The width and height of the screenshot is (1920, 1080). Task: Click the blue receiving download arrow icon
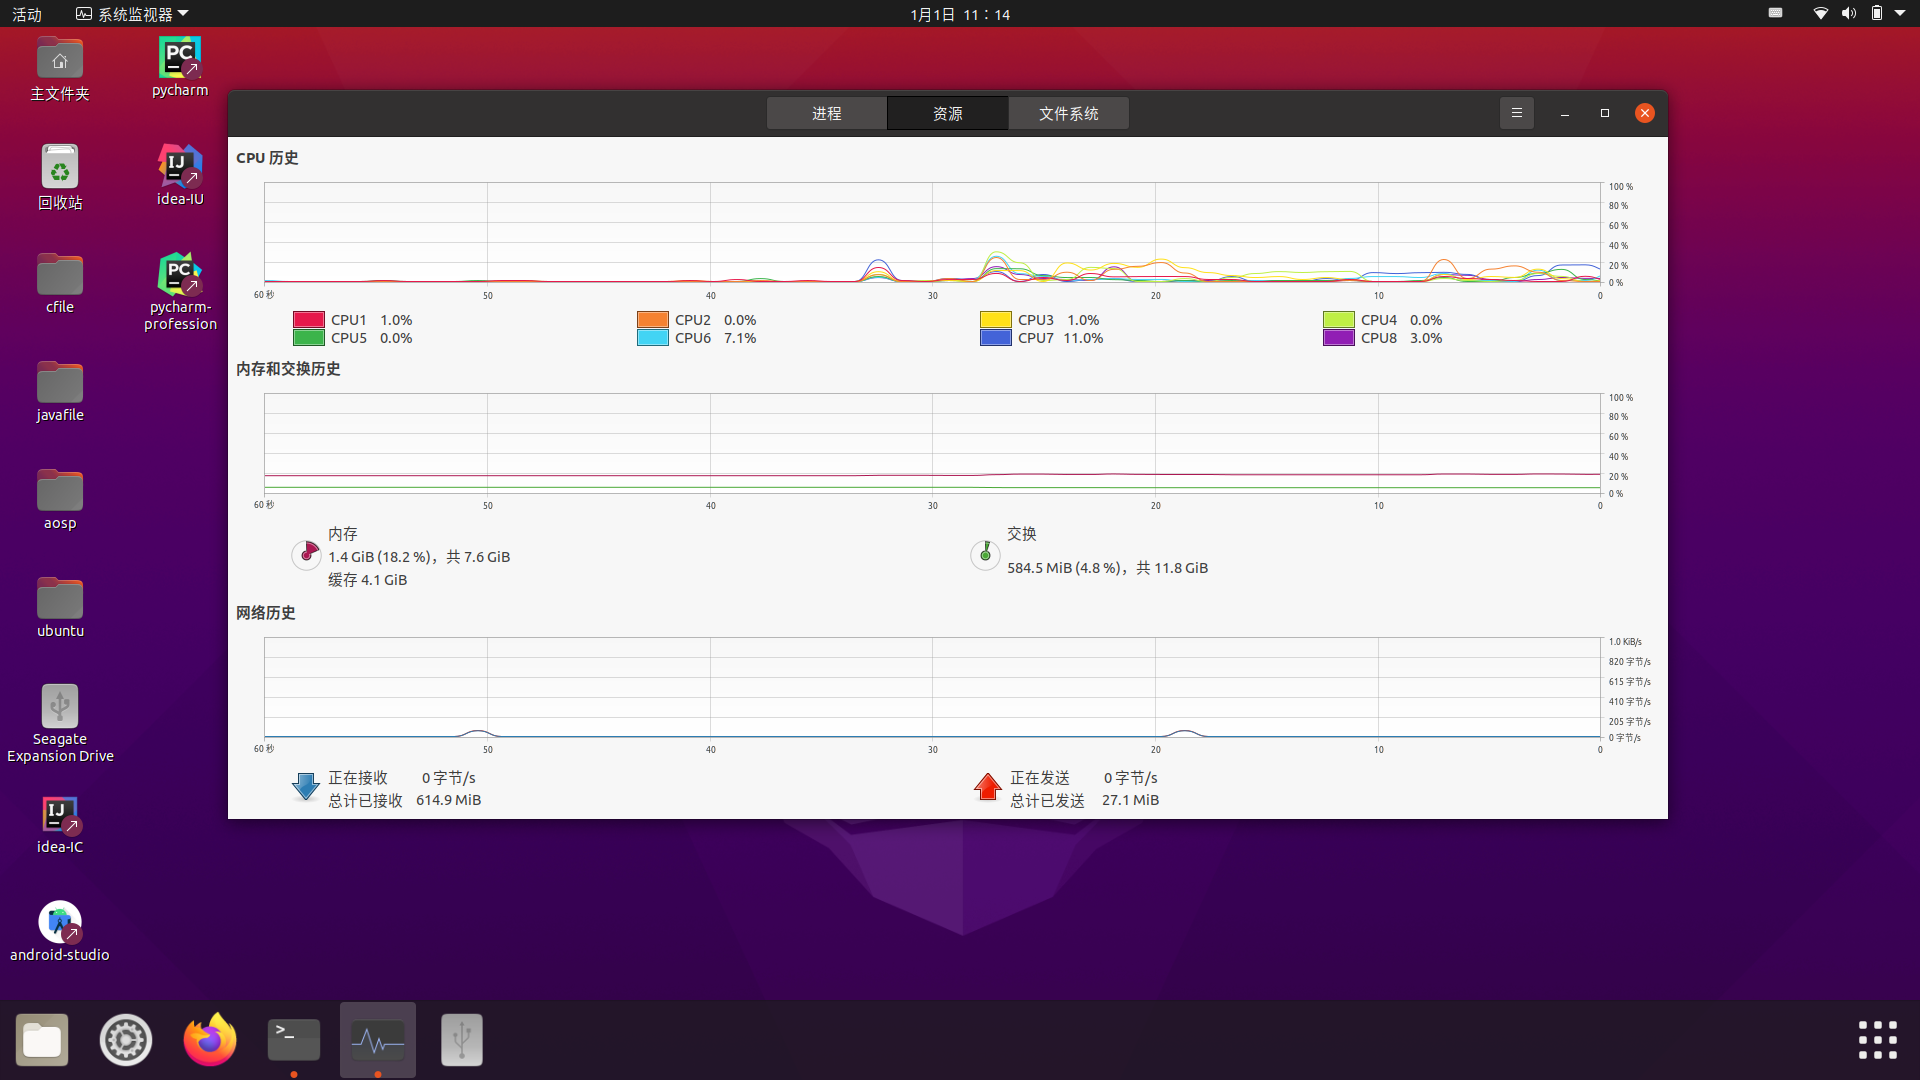pos(305,787)
